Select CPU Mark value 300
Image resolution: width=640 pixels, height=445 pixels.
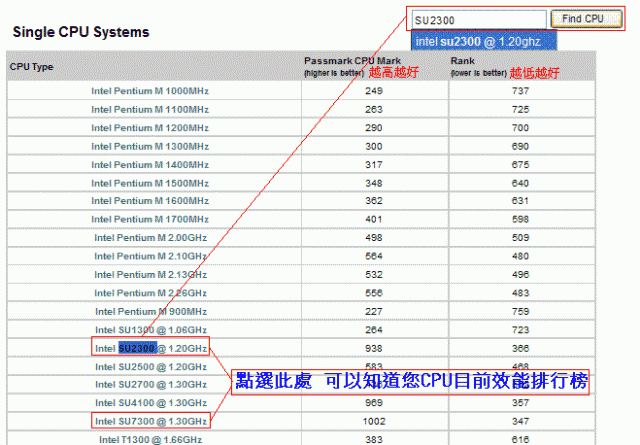[x=374, y=146]
